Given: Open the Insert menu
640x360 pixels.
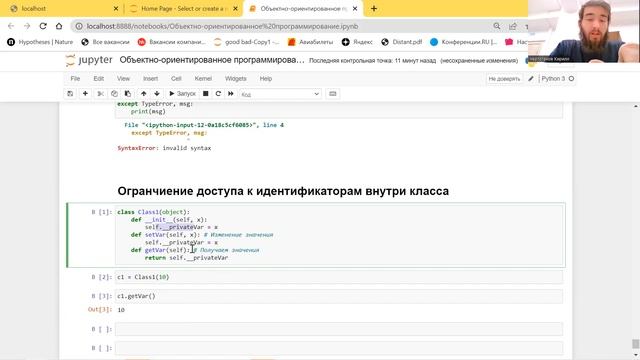Looking at the screenshot, I should (150, 78).
